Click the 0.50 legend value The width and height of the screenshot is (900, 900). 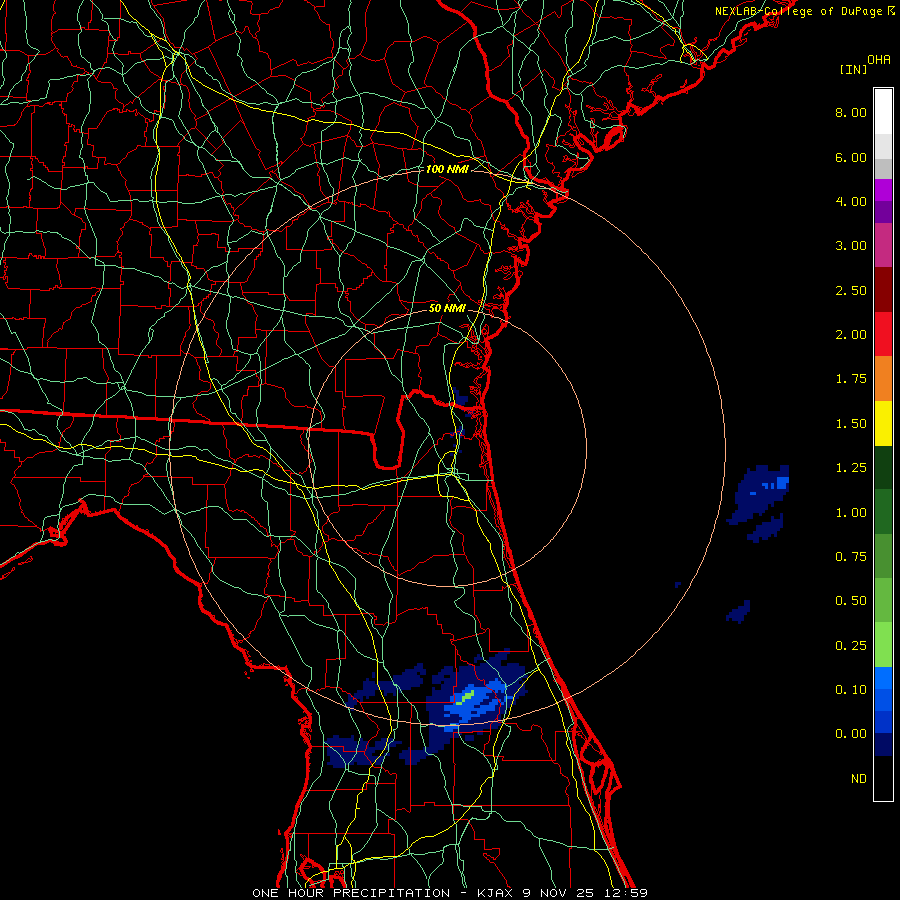tap(851, 601)
